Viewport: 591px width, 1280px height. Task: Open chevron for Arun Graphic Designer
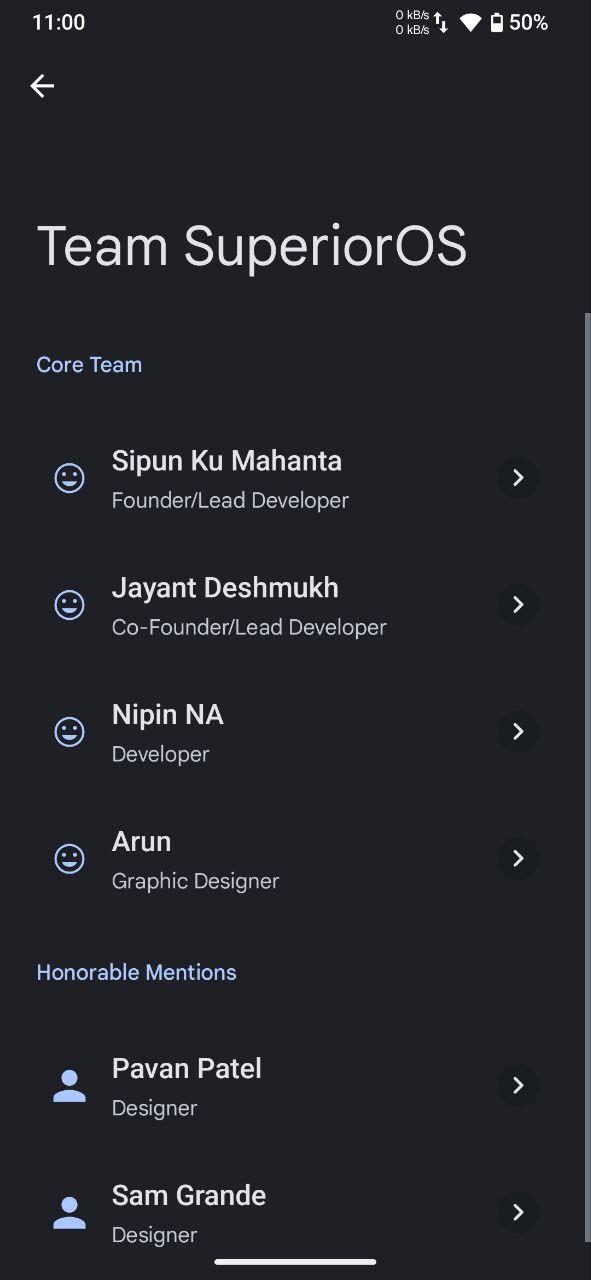point(518,859)
